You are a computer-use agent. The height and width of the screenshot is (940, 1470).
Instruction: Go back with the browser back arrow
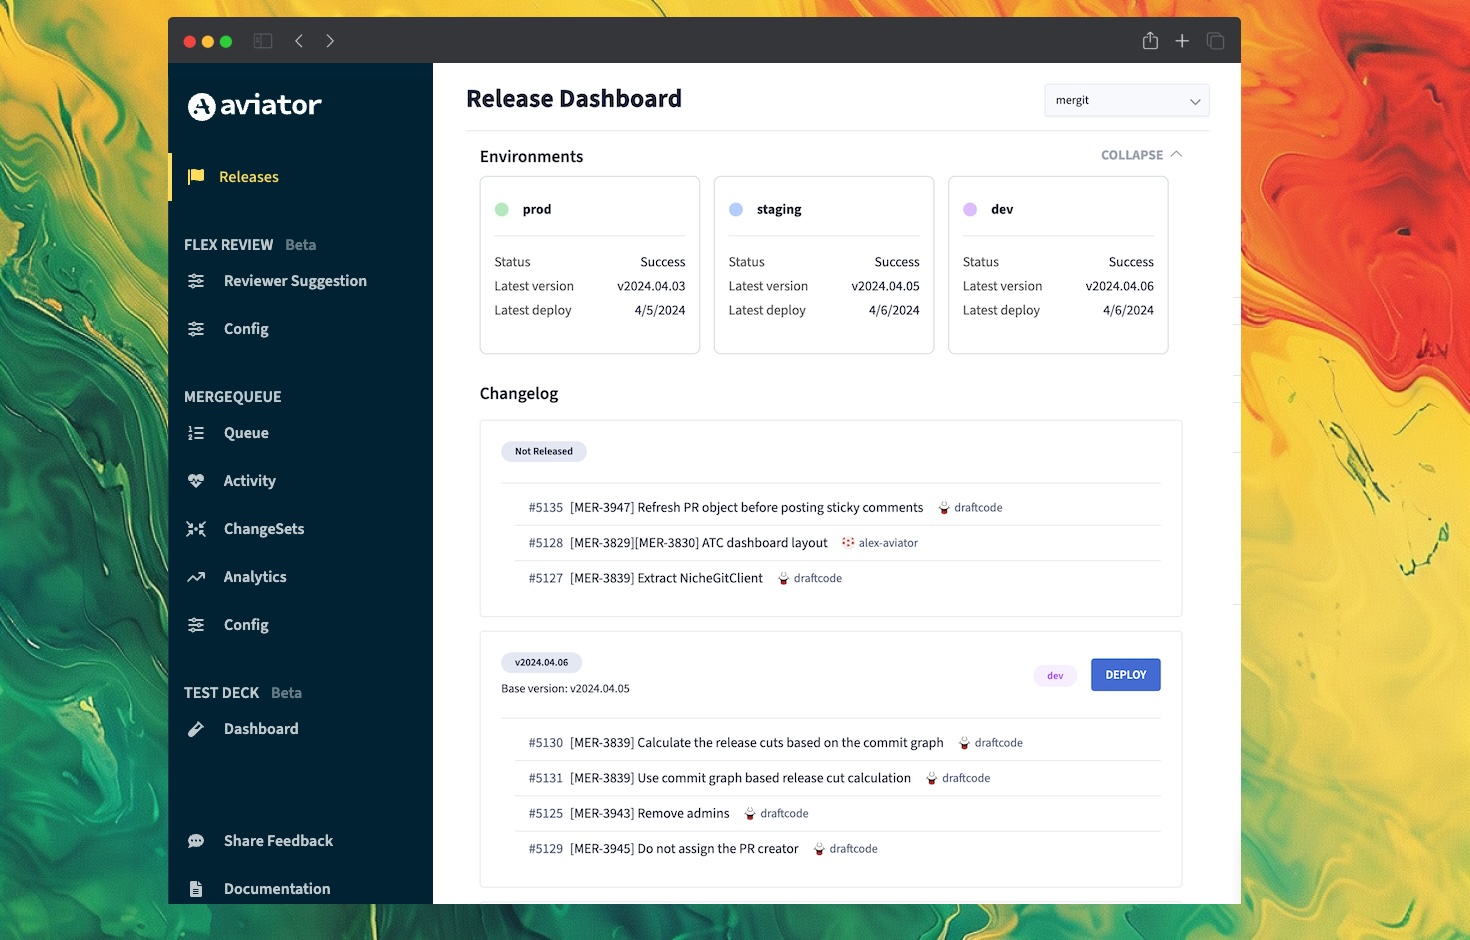(x=298, y=41)
